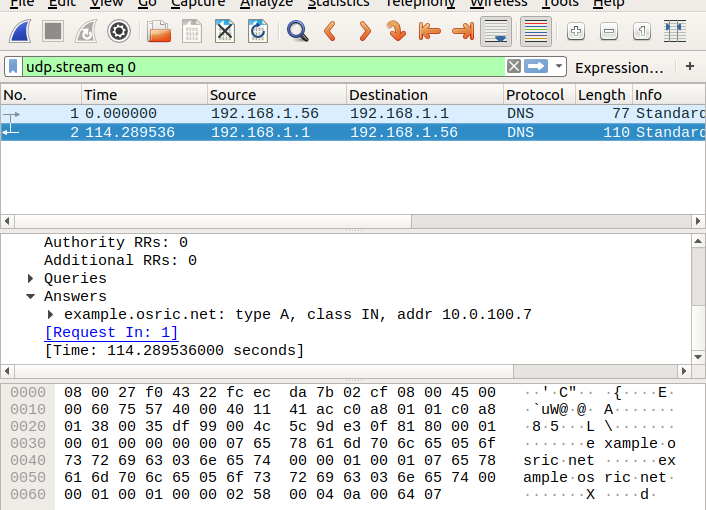Click packet details scroll down arrow

pyautogui.click(x=698, y=357)
